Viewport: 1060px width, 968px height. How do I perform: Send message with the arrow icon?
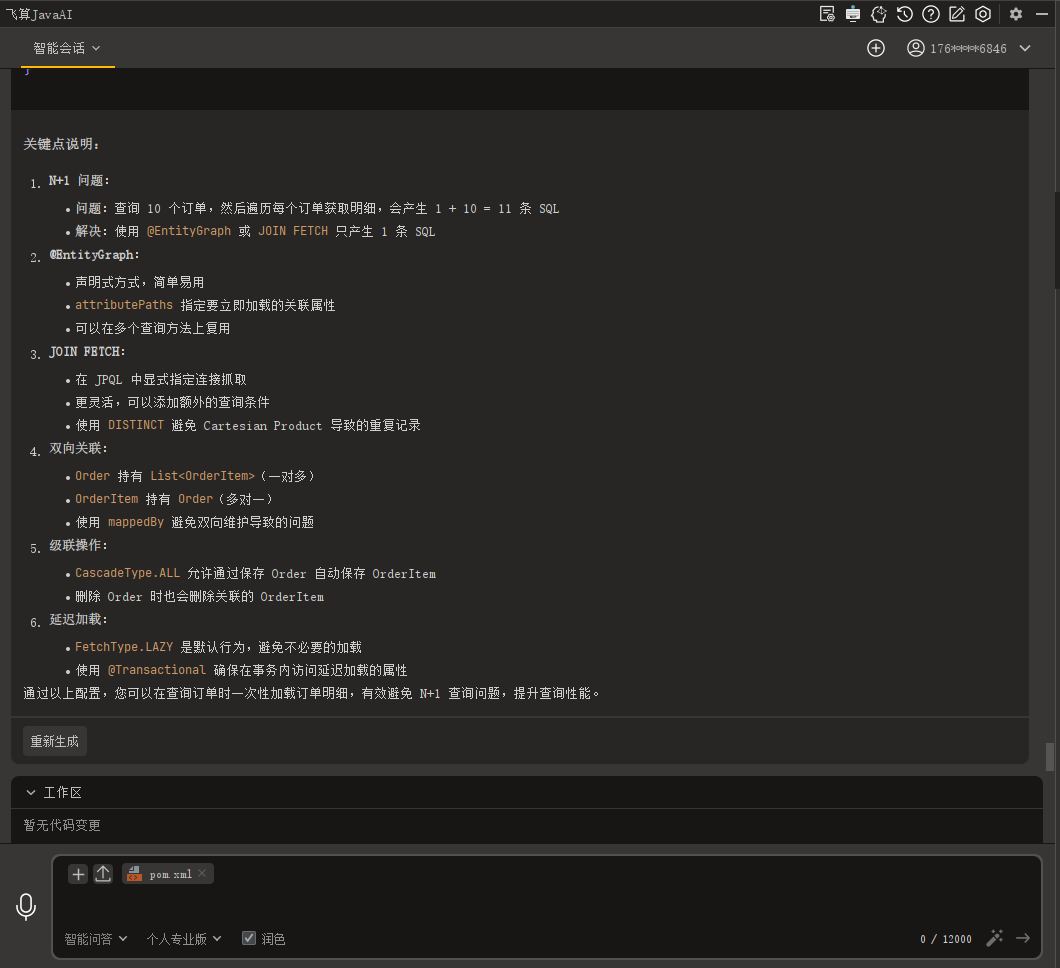1023,938
